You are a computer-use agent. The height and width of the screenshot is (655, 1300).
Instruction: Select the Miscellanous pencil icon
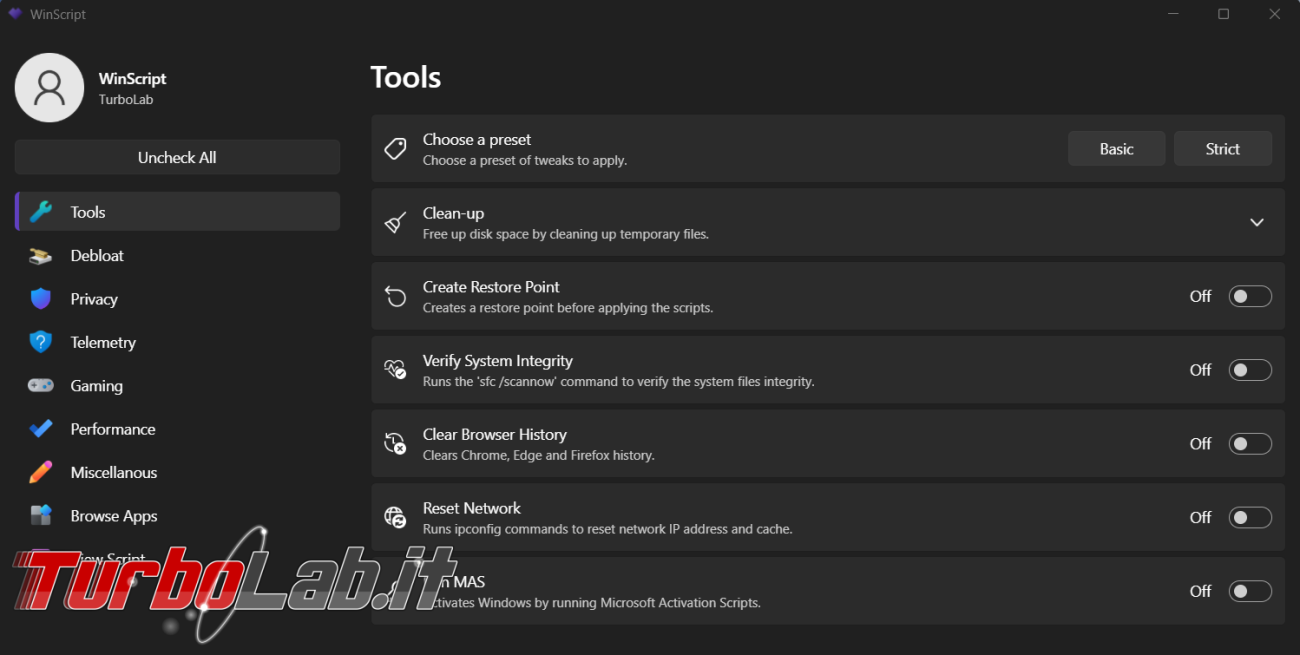pos(41,472)
